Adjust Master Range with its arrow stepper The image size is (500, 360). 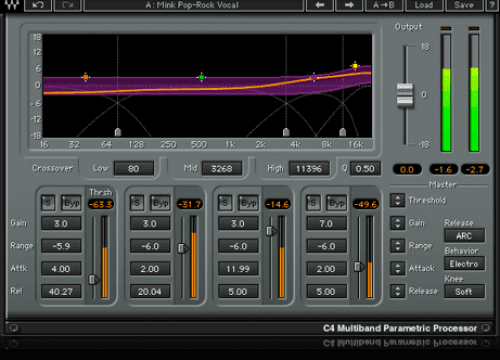click(398, 246)
